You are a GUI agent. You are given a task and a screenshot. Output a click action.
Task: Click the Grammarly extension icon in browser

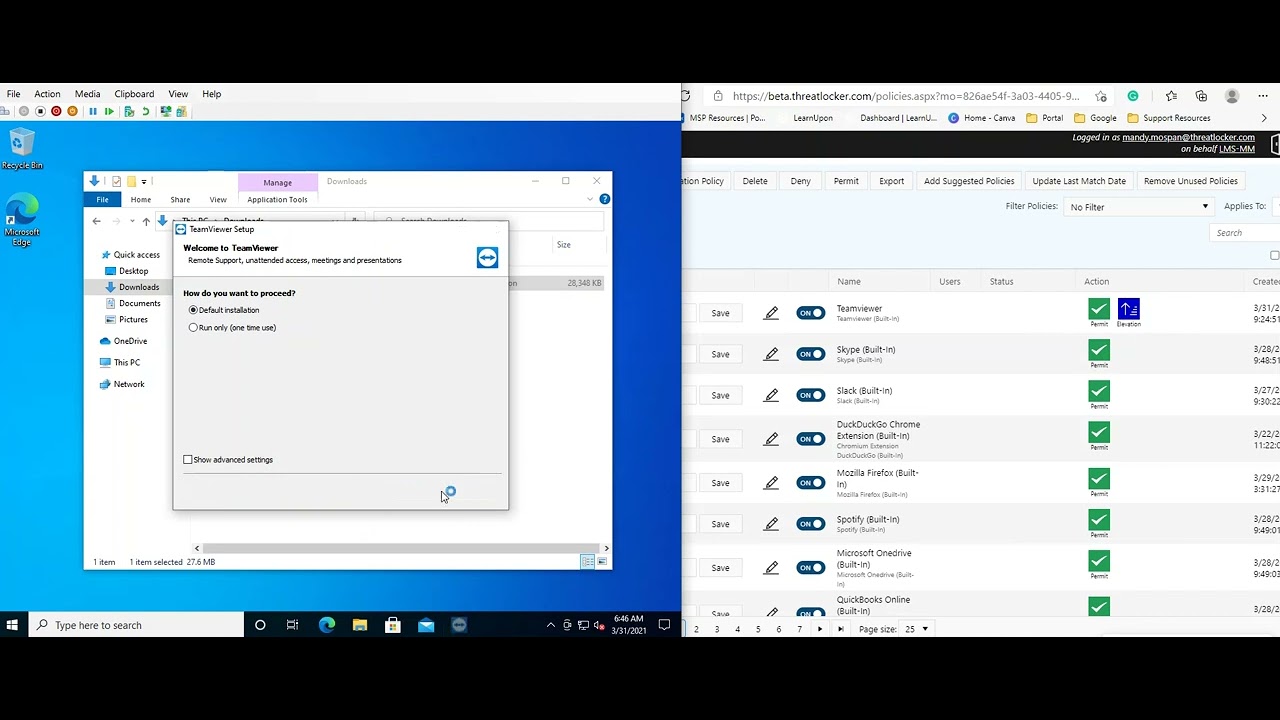click(1133, 96)
